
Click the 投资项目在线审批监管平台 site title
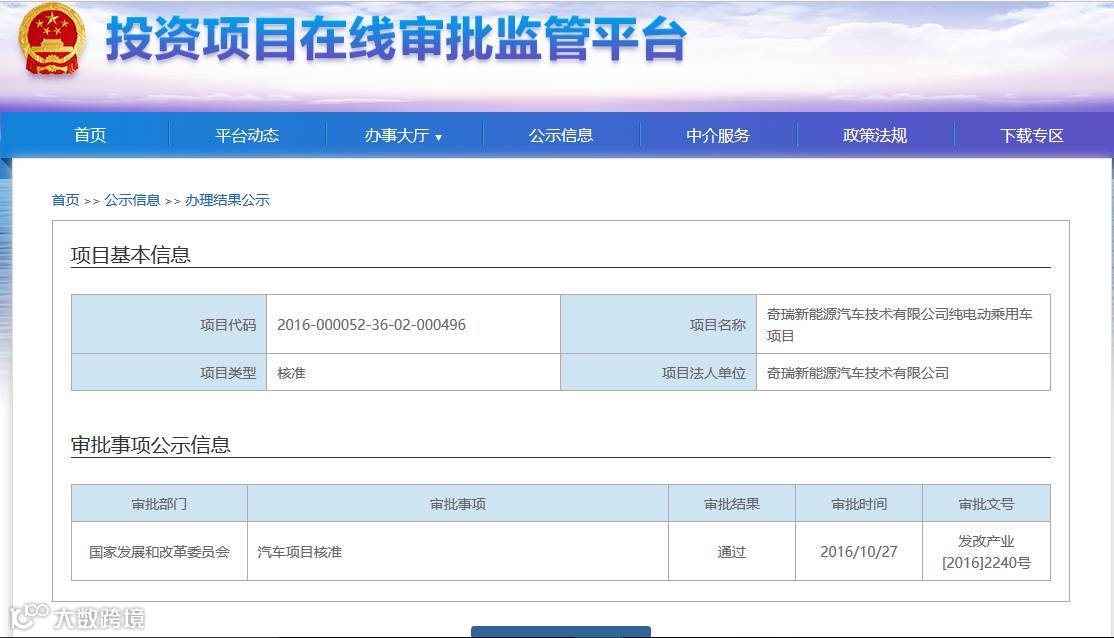tap(396, 38)
